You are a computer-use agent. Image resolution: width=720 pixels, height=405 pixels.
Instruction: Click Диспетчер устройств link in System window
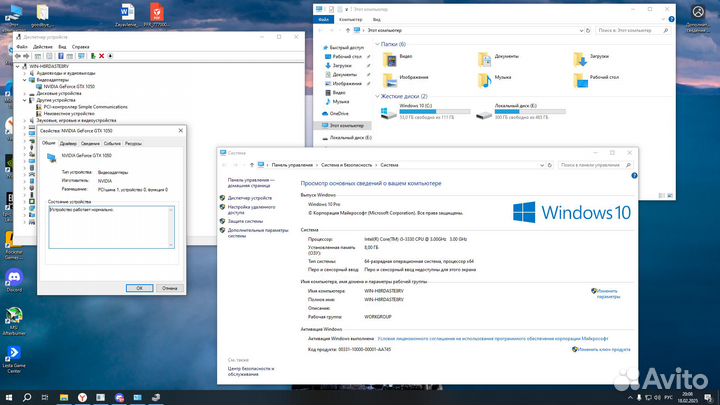point(250,198)
